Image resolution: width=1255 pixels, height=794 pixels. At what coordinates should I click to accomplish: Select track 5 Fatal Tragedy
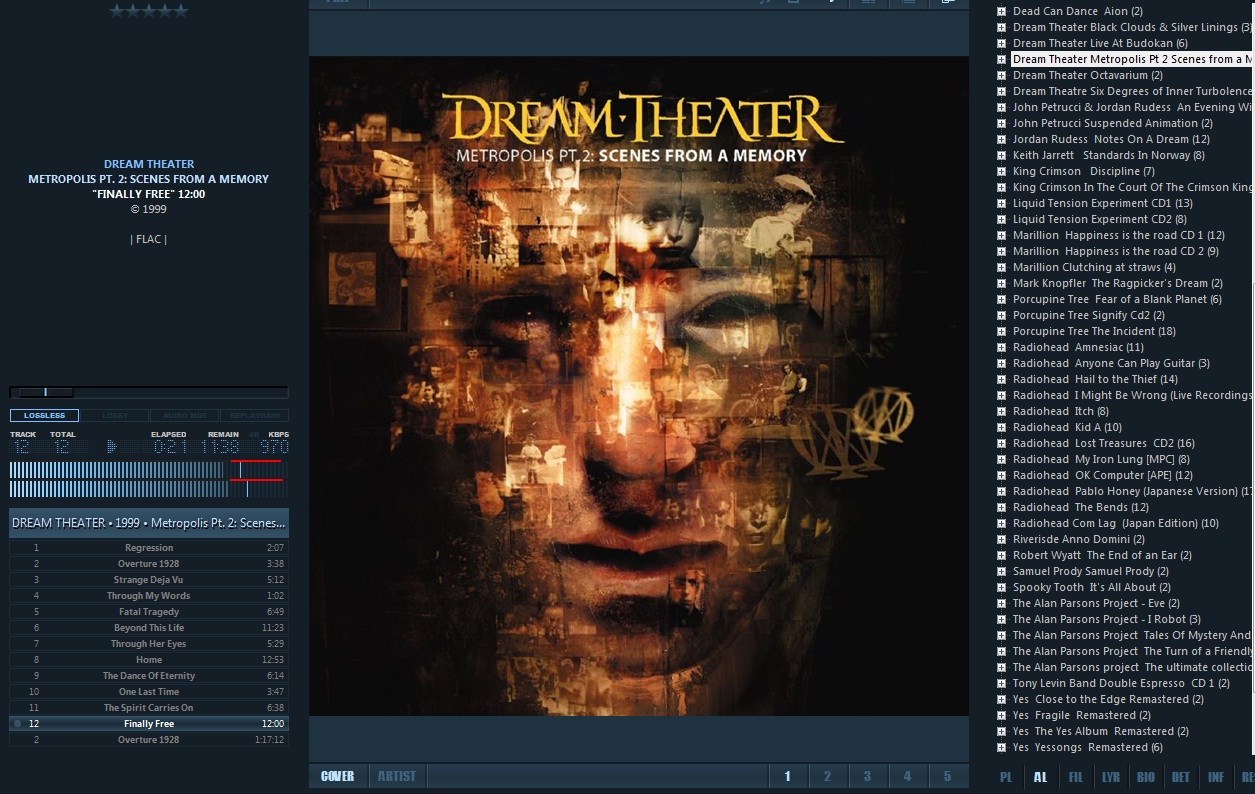coord(149,612)
